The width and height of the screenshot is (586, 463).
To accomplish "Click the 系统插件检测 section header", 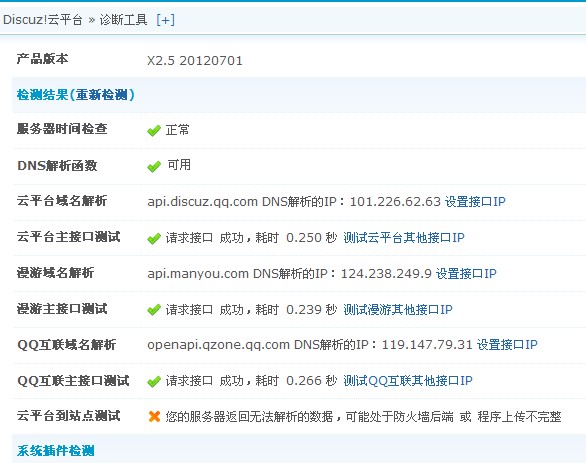I will pyautogui.click(x=55, y=451).
